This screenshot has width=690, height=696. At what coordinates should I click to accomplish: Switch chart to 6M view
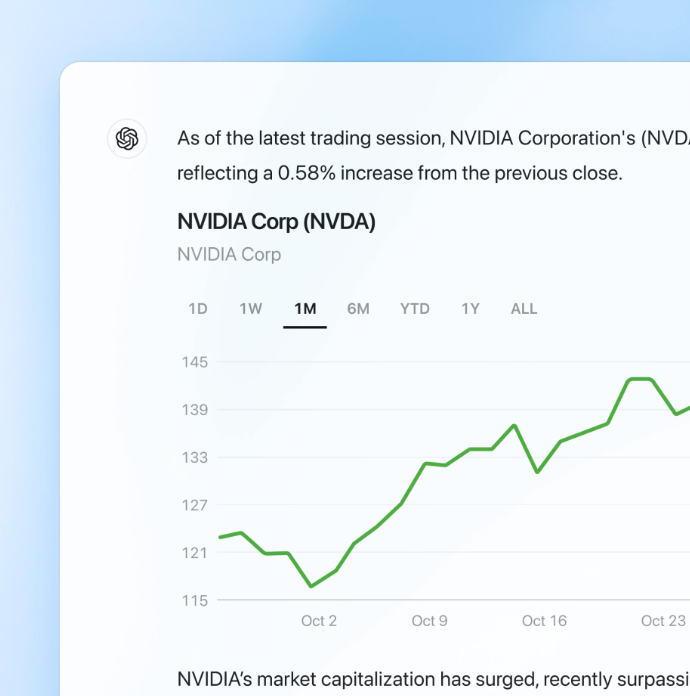pyautogui.click(x=358, y=309)
